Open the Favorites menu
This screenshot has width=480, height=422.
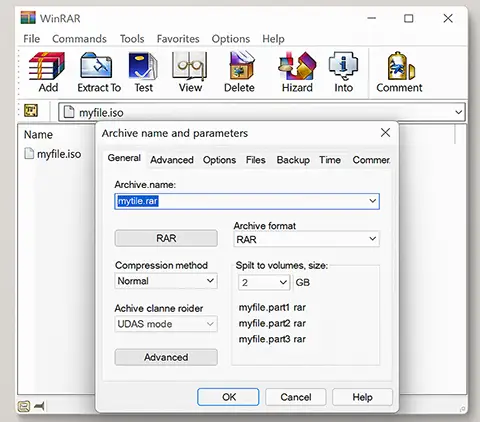tap(178, 39)
